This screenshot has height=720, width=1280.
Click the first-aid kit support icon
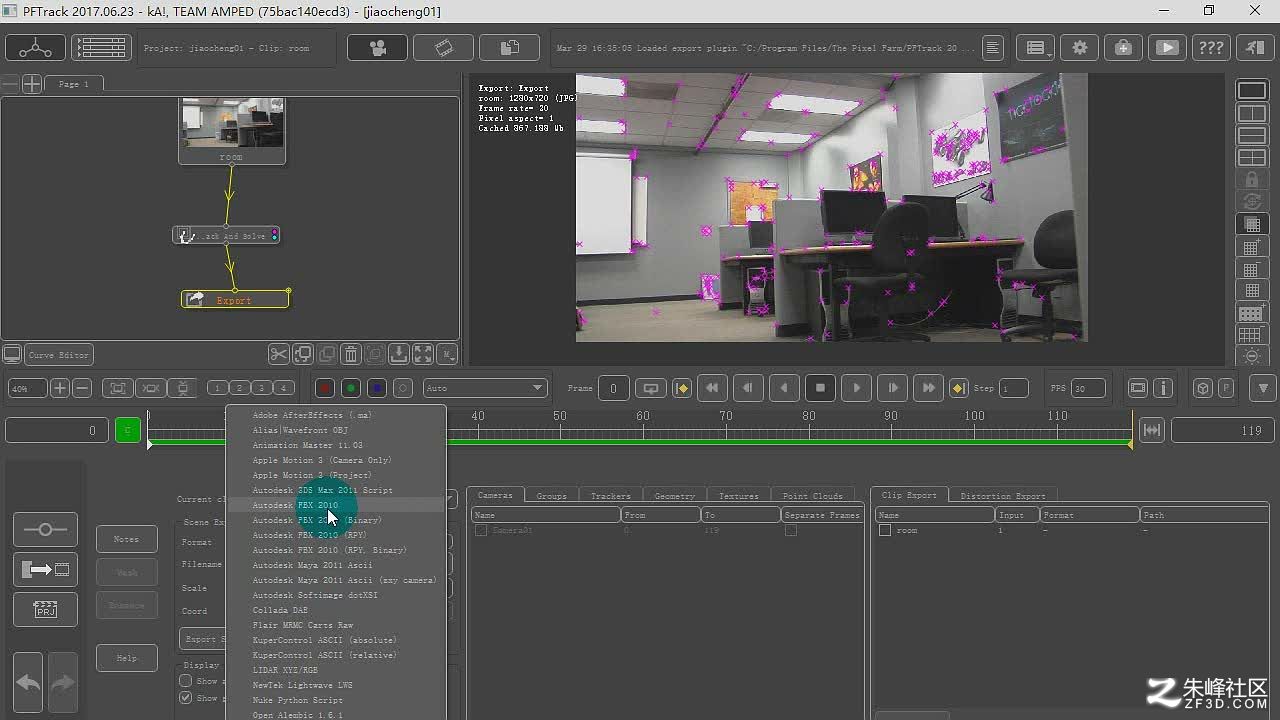(x=1122, y=47)
